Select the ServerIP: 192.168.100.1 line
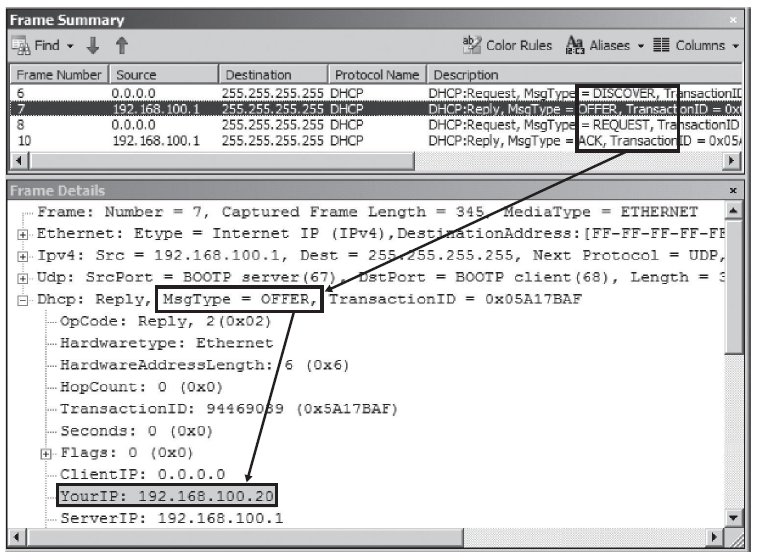Screen dimensions: 759x558 [172, 518]
